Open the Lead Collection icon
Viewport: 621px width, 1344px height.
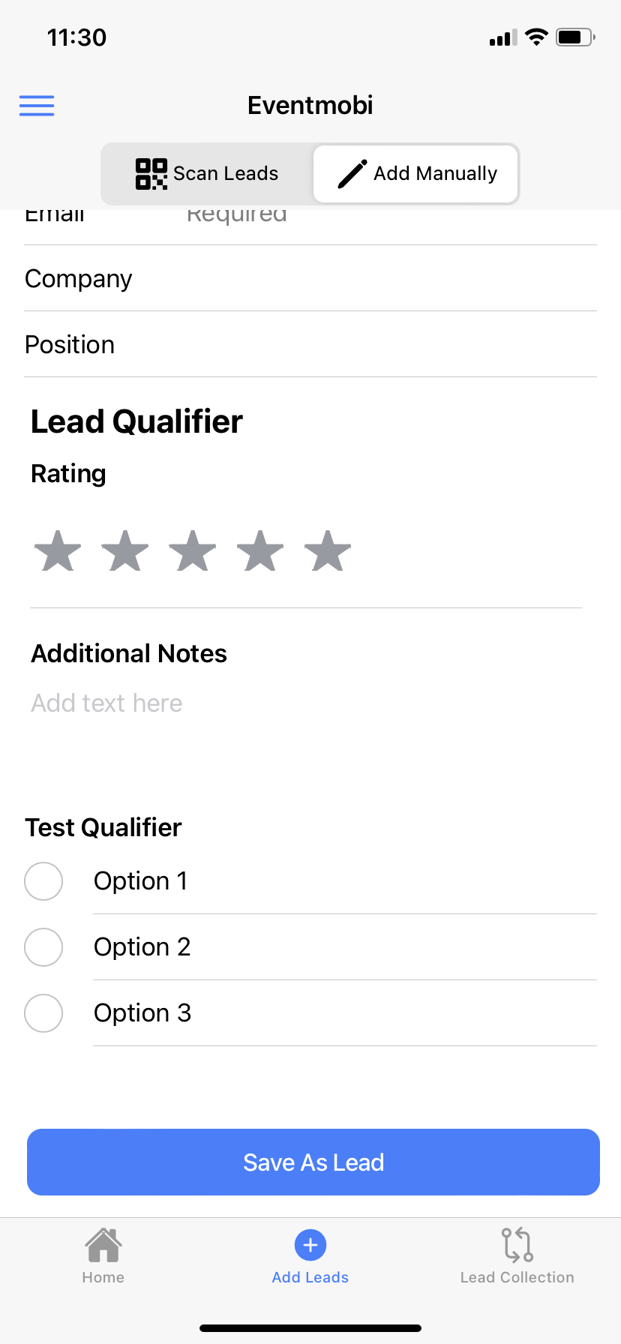pyautogui.click(x=517, y=1245)
